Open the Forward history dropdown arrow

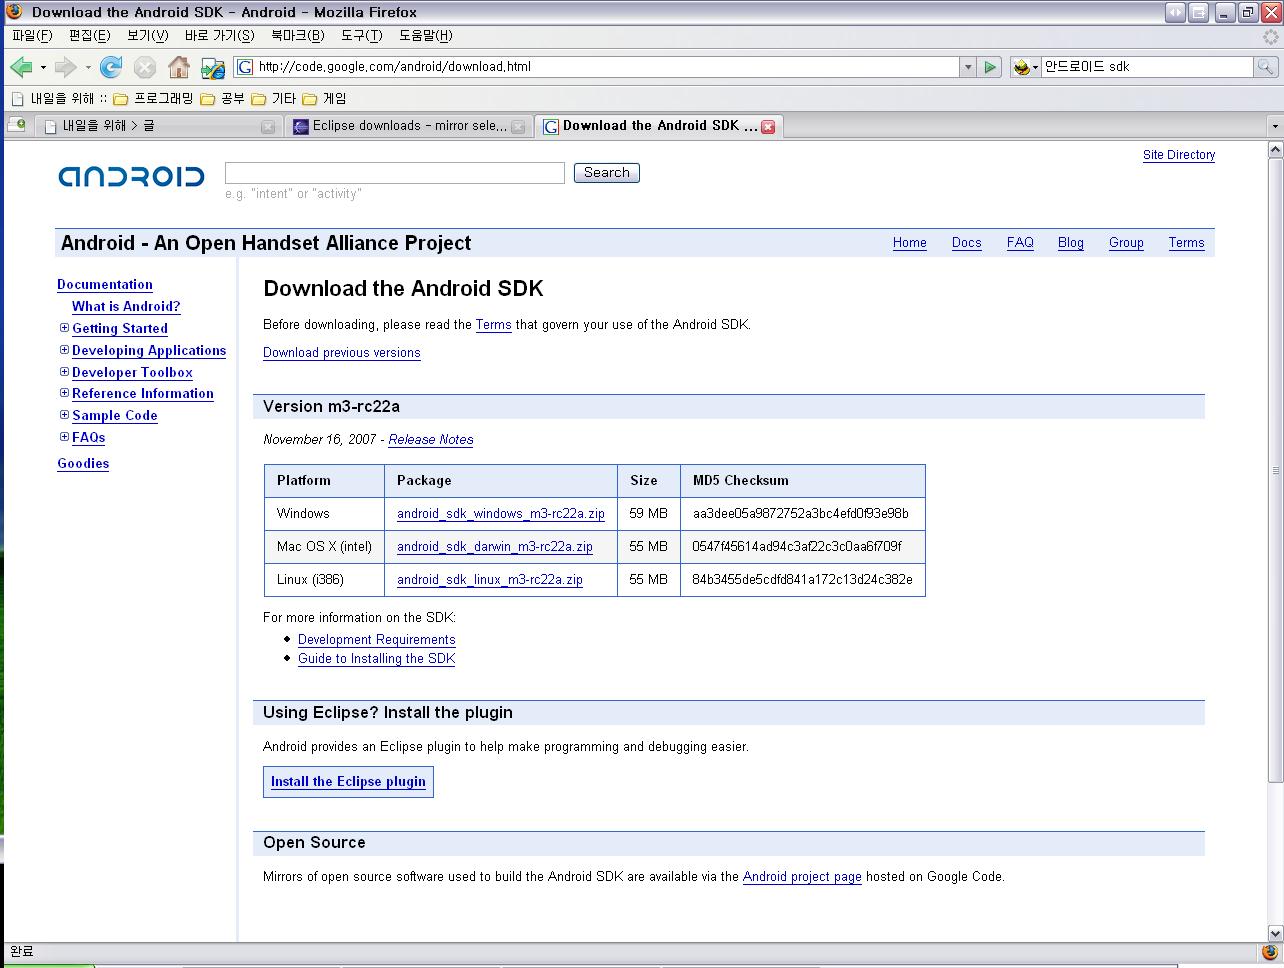(x=88, y=67)
